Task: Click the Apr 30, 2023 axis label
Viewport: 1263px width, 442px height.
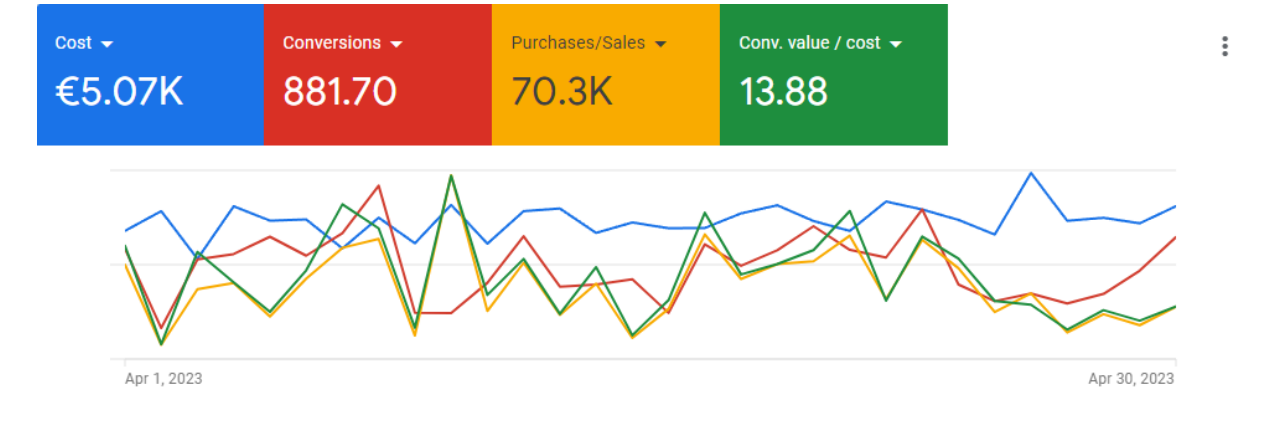Action: 1131,379
